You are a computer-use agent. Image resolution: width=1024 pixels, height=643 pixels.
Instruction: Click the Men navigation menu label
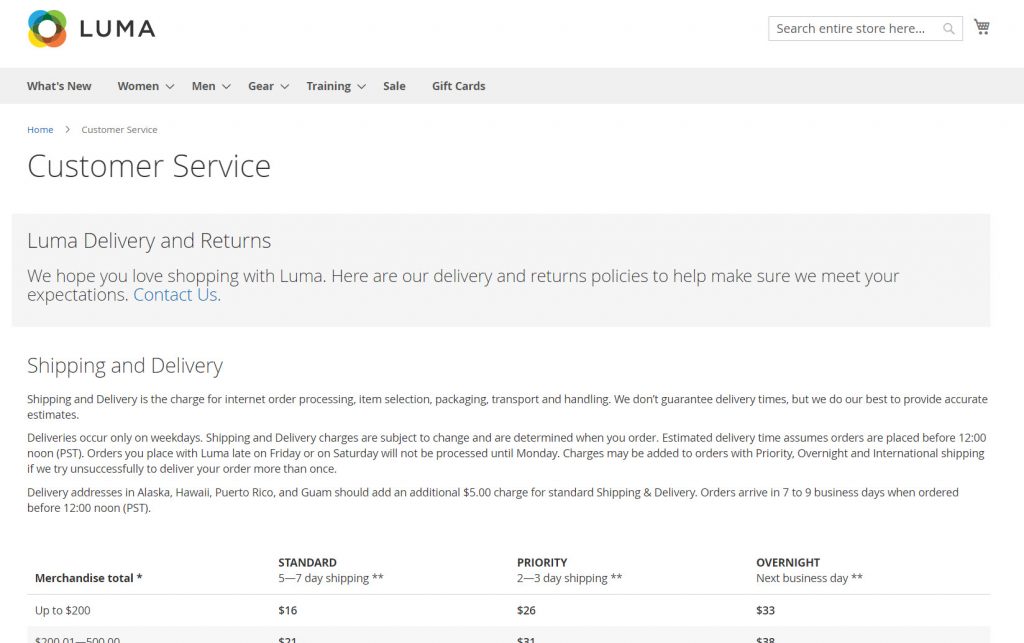tap(203, 86)
